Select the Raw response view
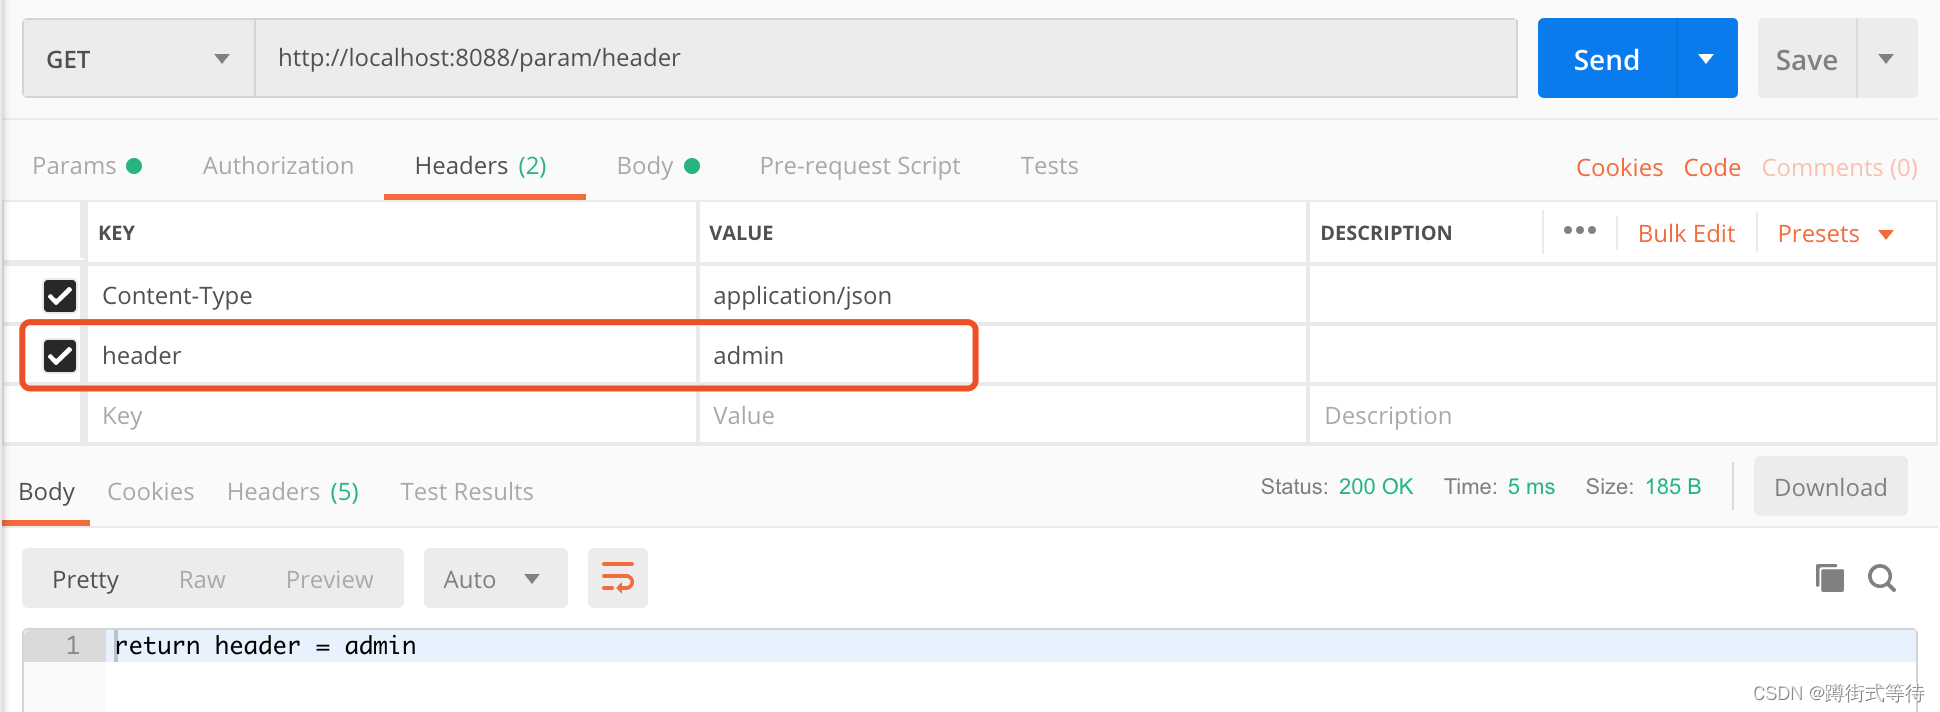Image resolution: width=1940 pixels, height=712 pixels. click(x=202, y=580)
